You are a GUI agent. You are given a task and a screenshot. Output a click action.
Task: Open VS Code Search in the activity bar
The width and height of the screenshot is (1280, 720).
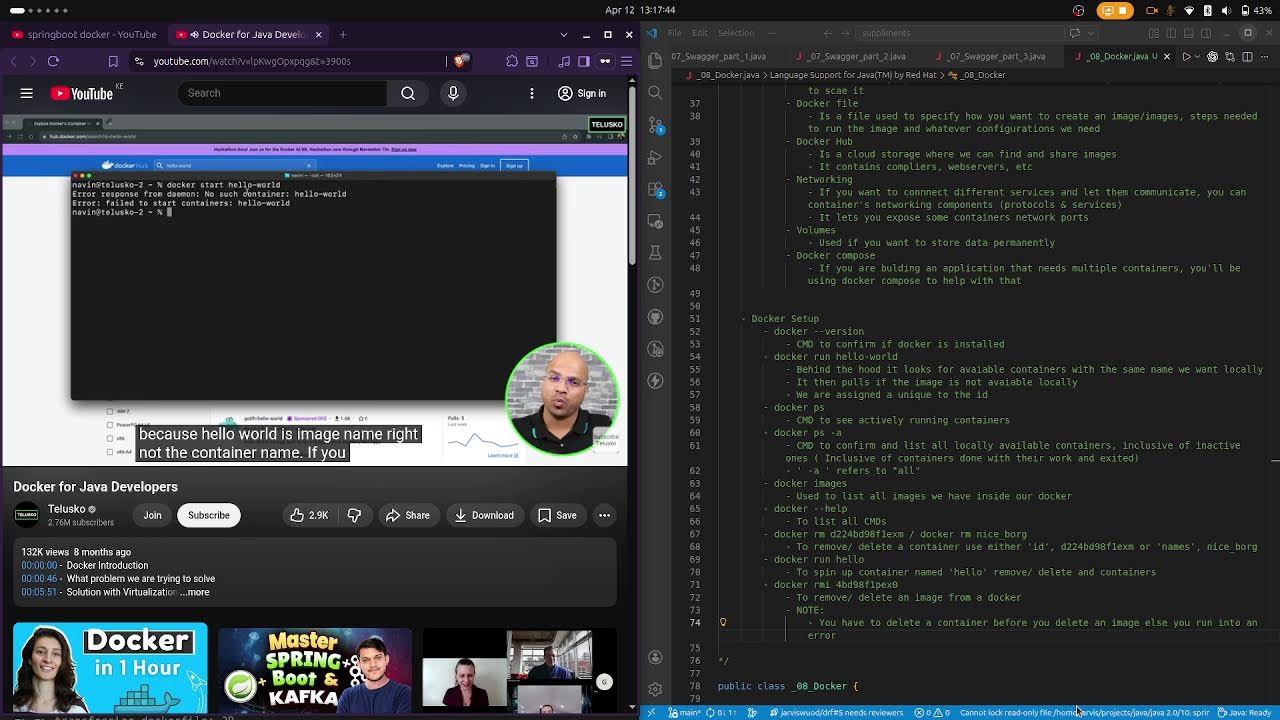click(655, 93)
